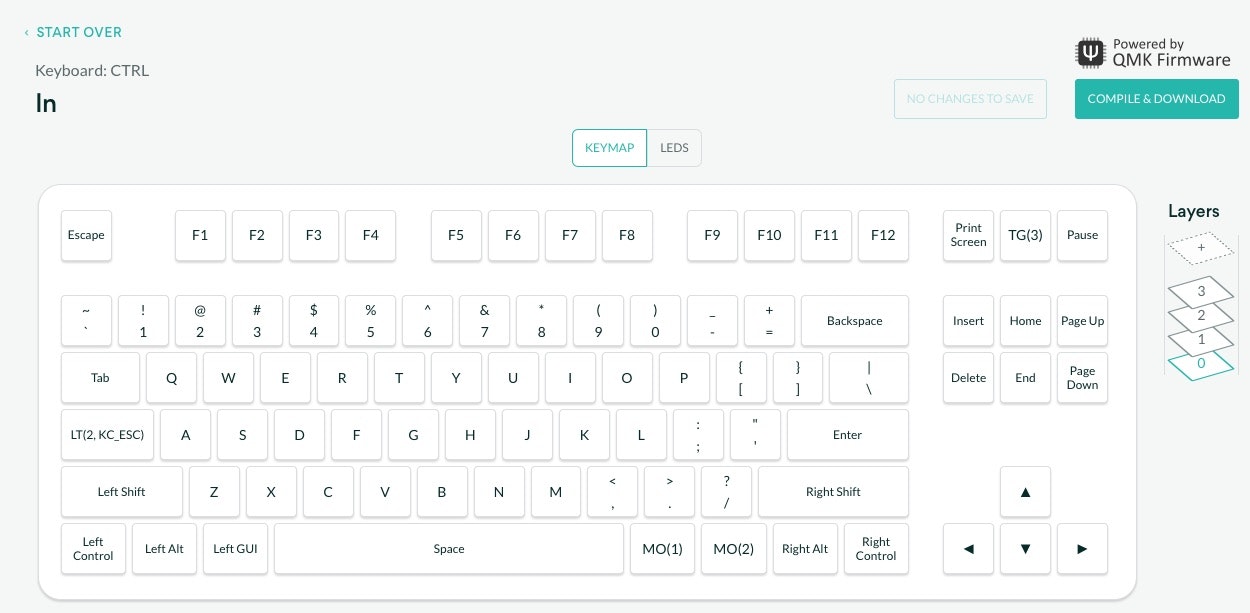Click the left arrow key
Image resolution: width=1250 pixels, height=613 pixels.
968,549
